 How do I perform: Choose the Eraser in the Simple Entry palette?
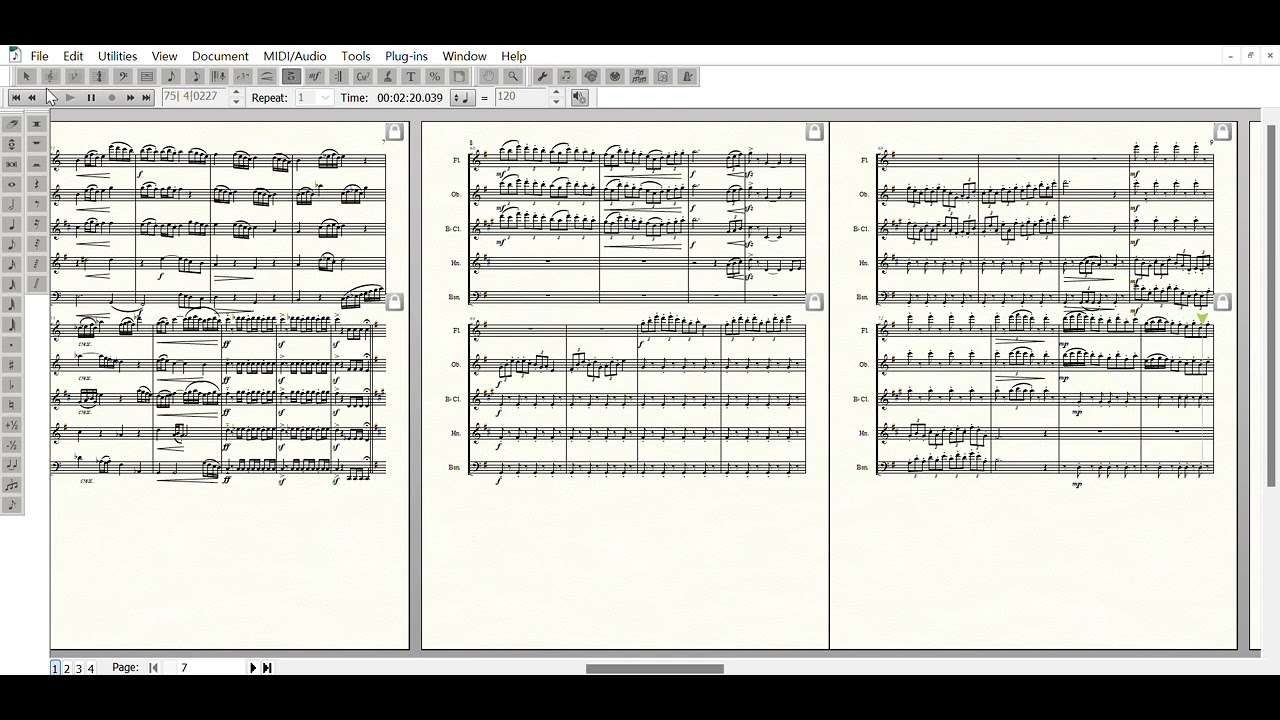point(12,124)
